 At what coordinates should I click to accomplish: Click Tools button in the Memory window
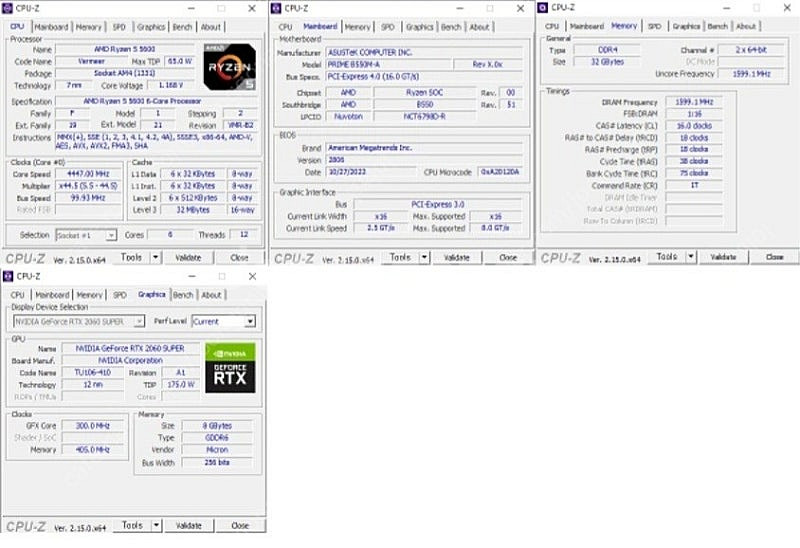[666, 256]
